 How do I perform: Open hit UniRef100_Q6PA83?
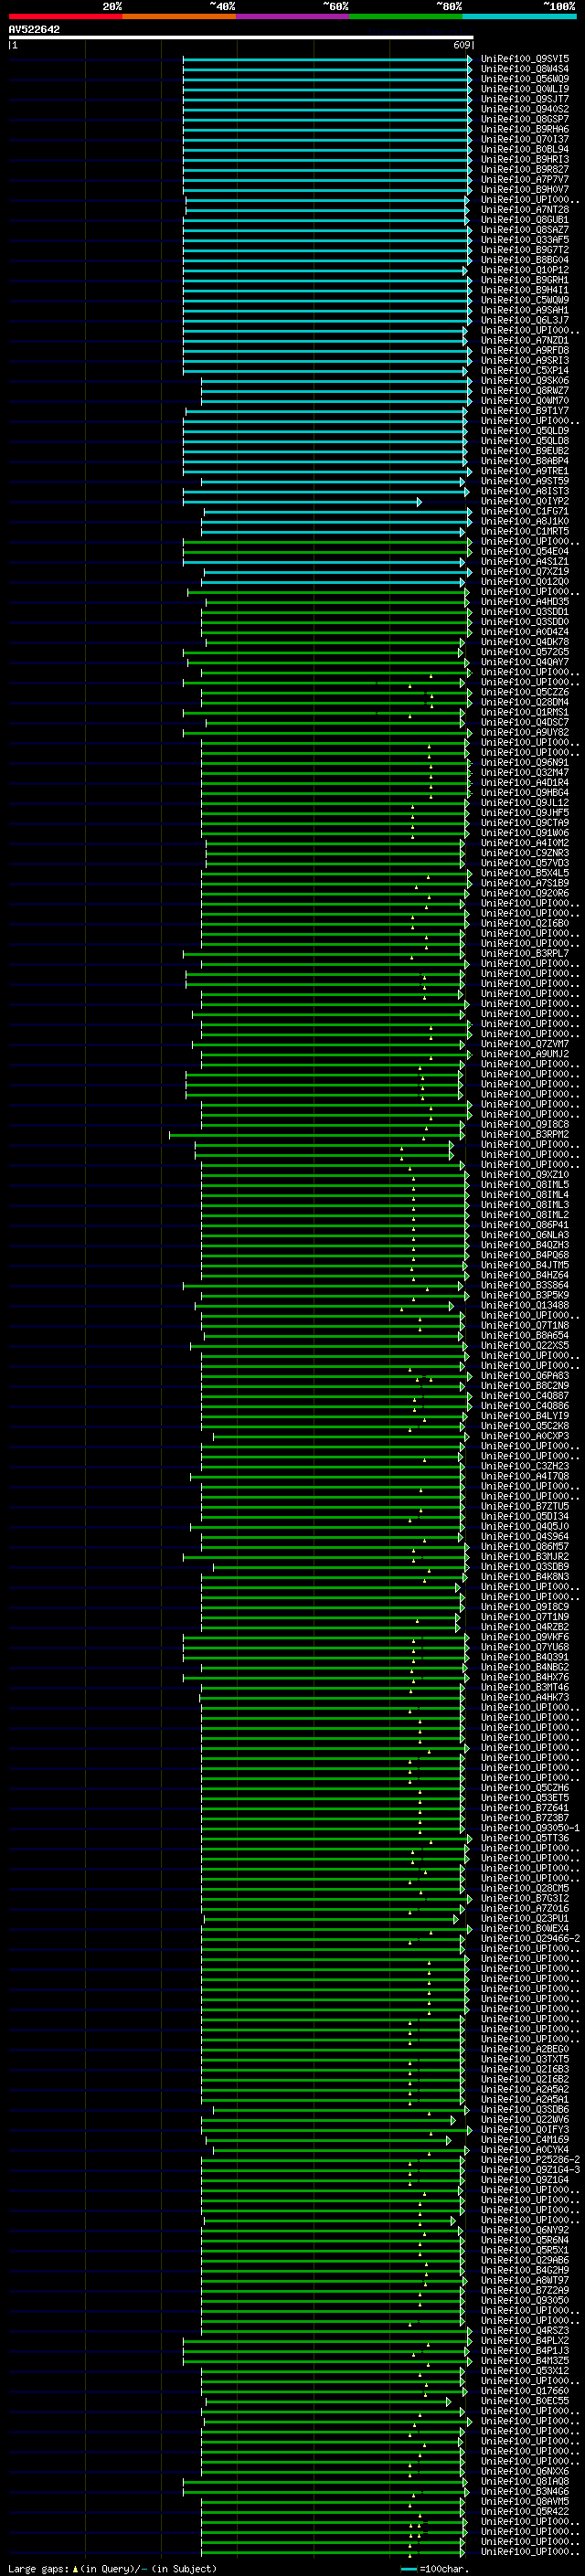(x=525, y=1375)
